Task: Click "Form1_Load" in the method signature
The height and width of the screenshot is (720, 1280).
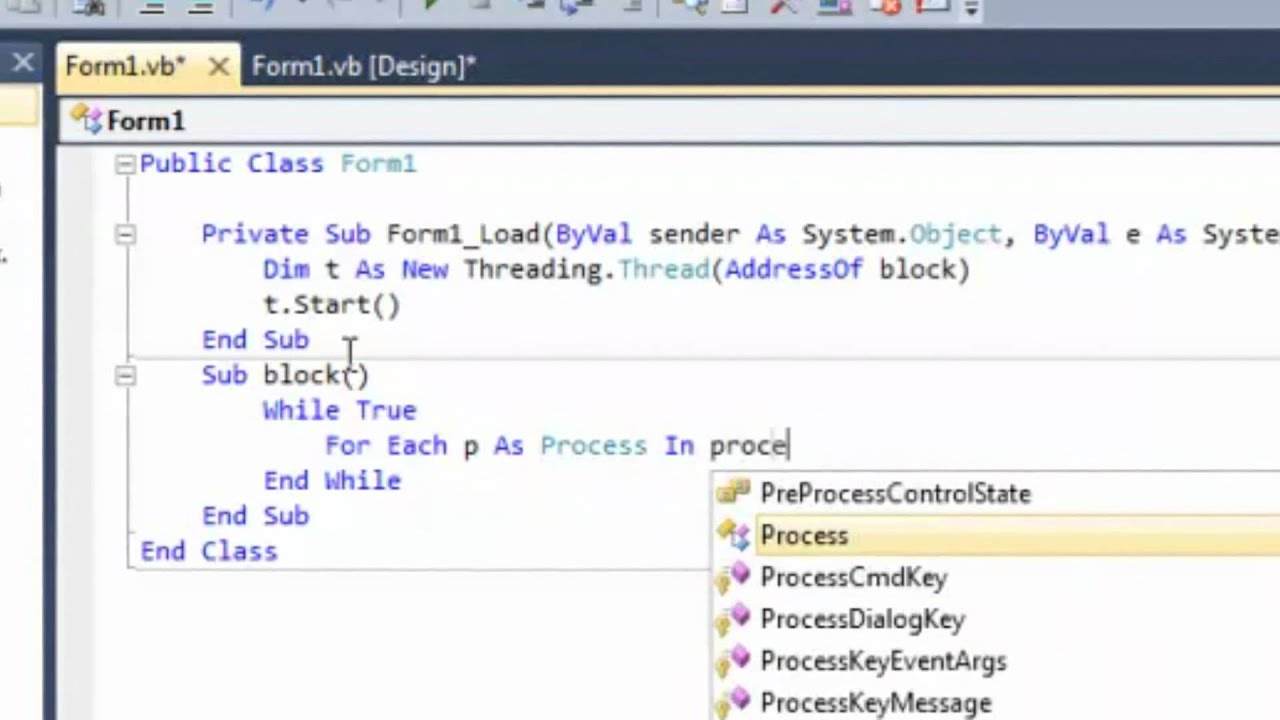Action: coord(463,234)
